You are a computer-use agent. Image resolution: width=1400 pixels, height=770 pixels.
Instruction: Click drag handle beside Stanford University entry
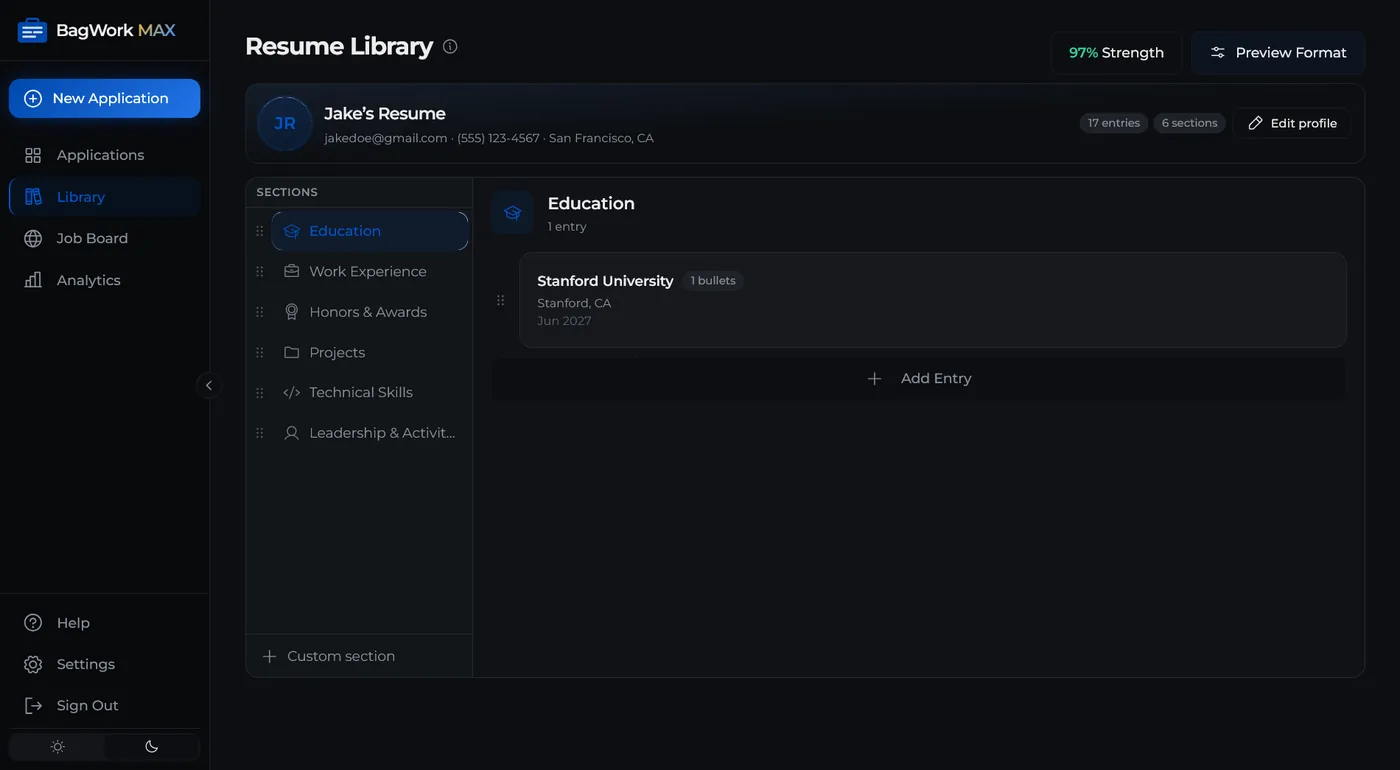point(501,300)
